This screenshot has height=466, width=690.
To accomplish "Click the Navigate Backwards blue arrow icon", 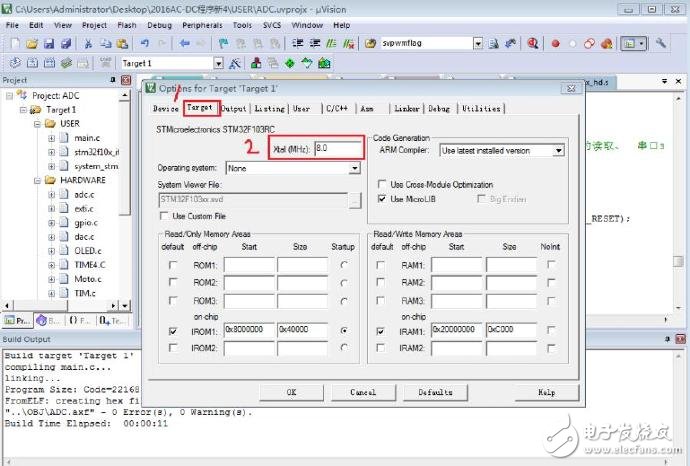I will 185,43.
